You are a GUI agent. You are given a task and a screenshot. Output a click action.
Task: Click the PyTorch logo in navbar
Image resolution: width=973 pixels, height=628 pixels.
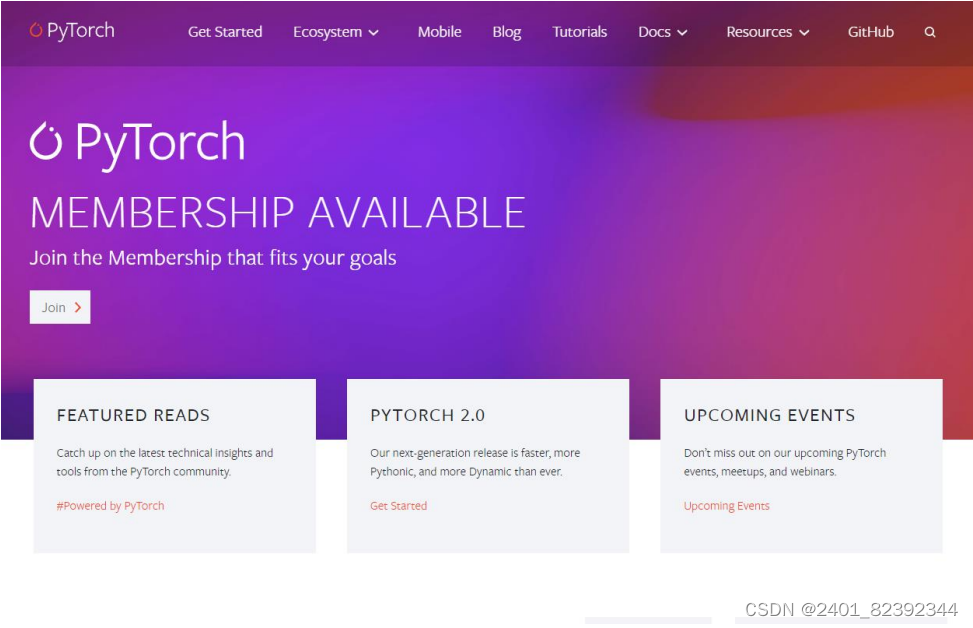click(72, 30)
